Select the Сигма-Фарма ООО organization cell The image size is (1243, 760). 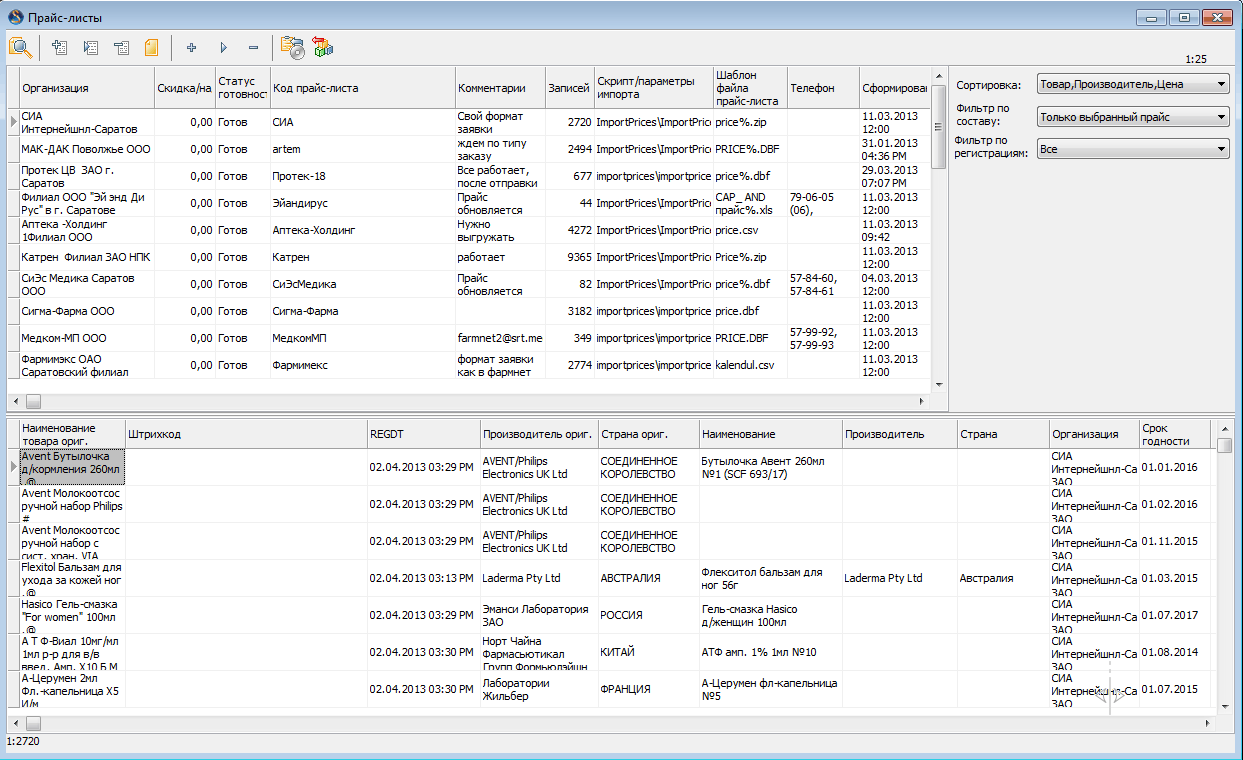86,311
